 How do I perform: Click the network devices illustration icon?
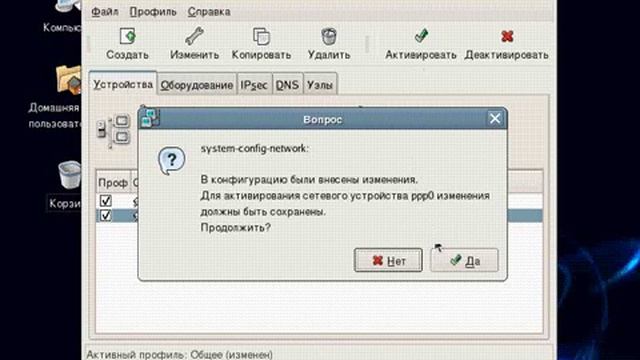113,131
